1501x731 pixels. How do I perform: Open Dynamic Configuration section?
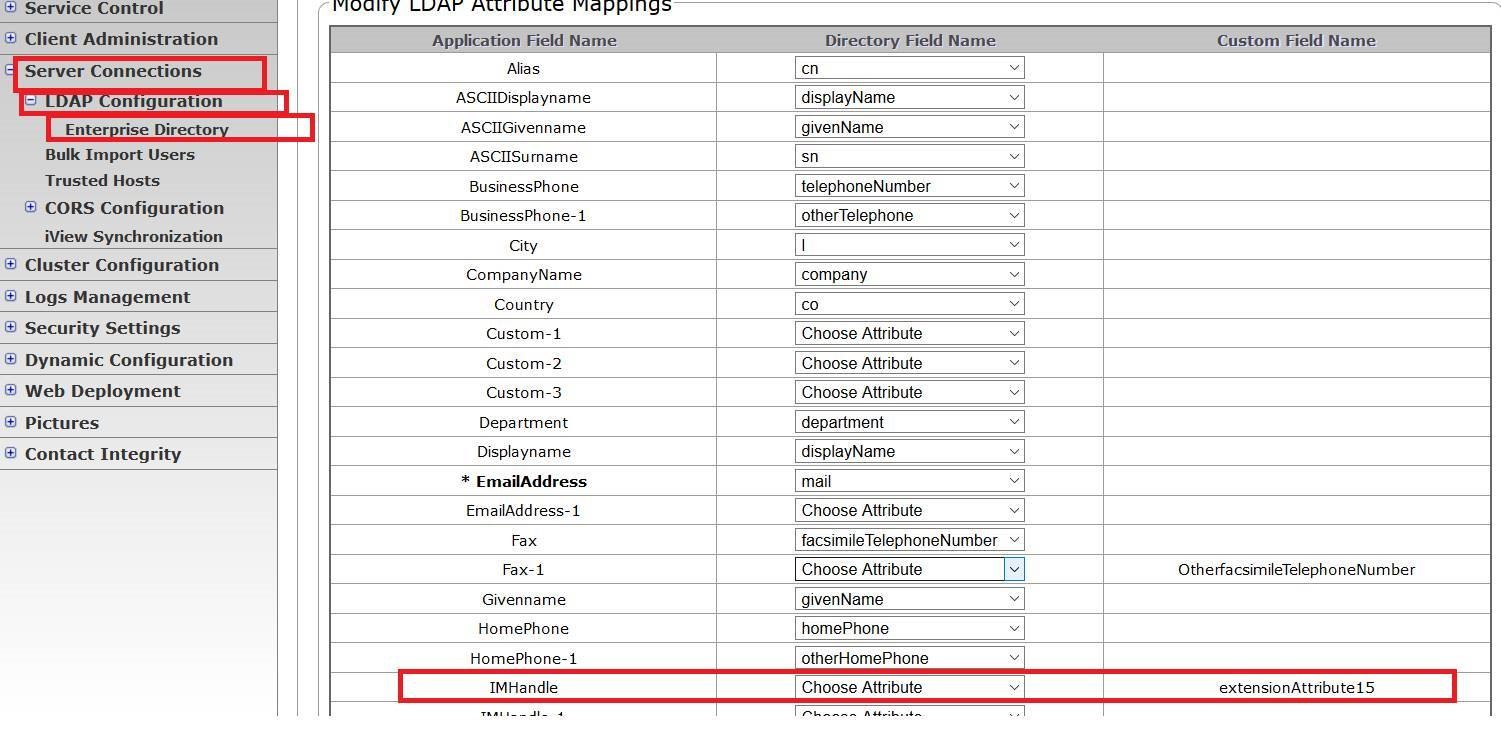[x=129, y=360]
